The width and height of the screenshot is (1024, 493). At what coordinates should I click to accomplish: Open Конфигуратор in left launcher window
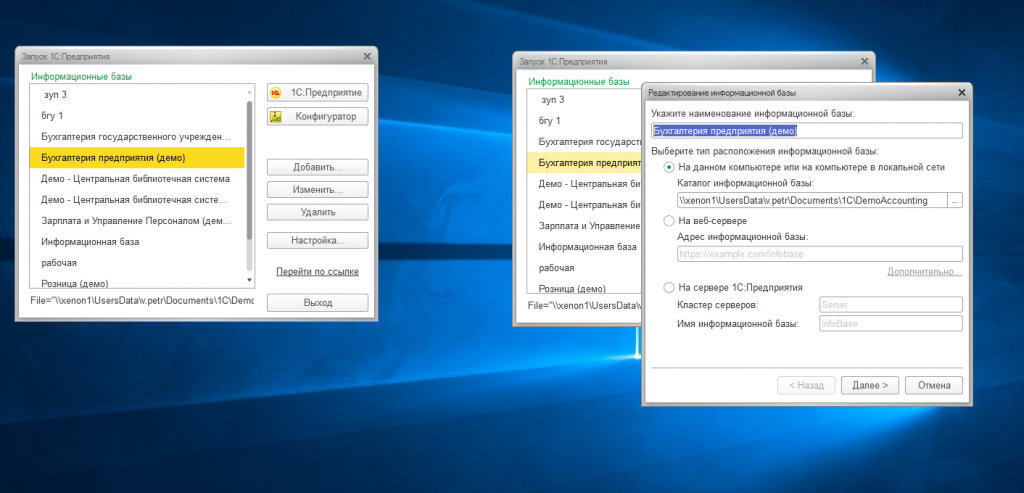point(317,117)
